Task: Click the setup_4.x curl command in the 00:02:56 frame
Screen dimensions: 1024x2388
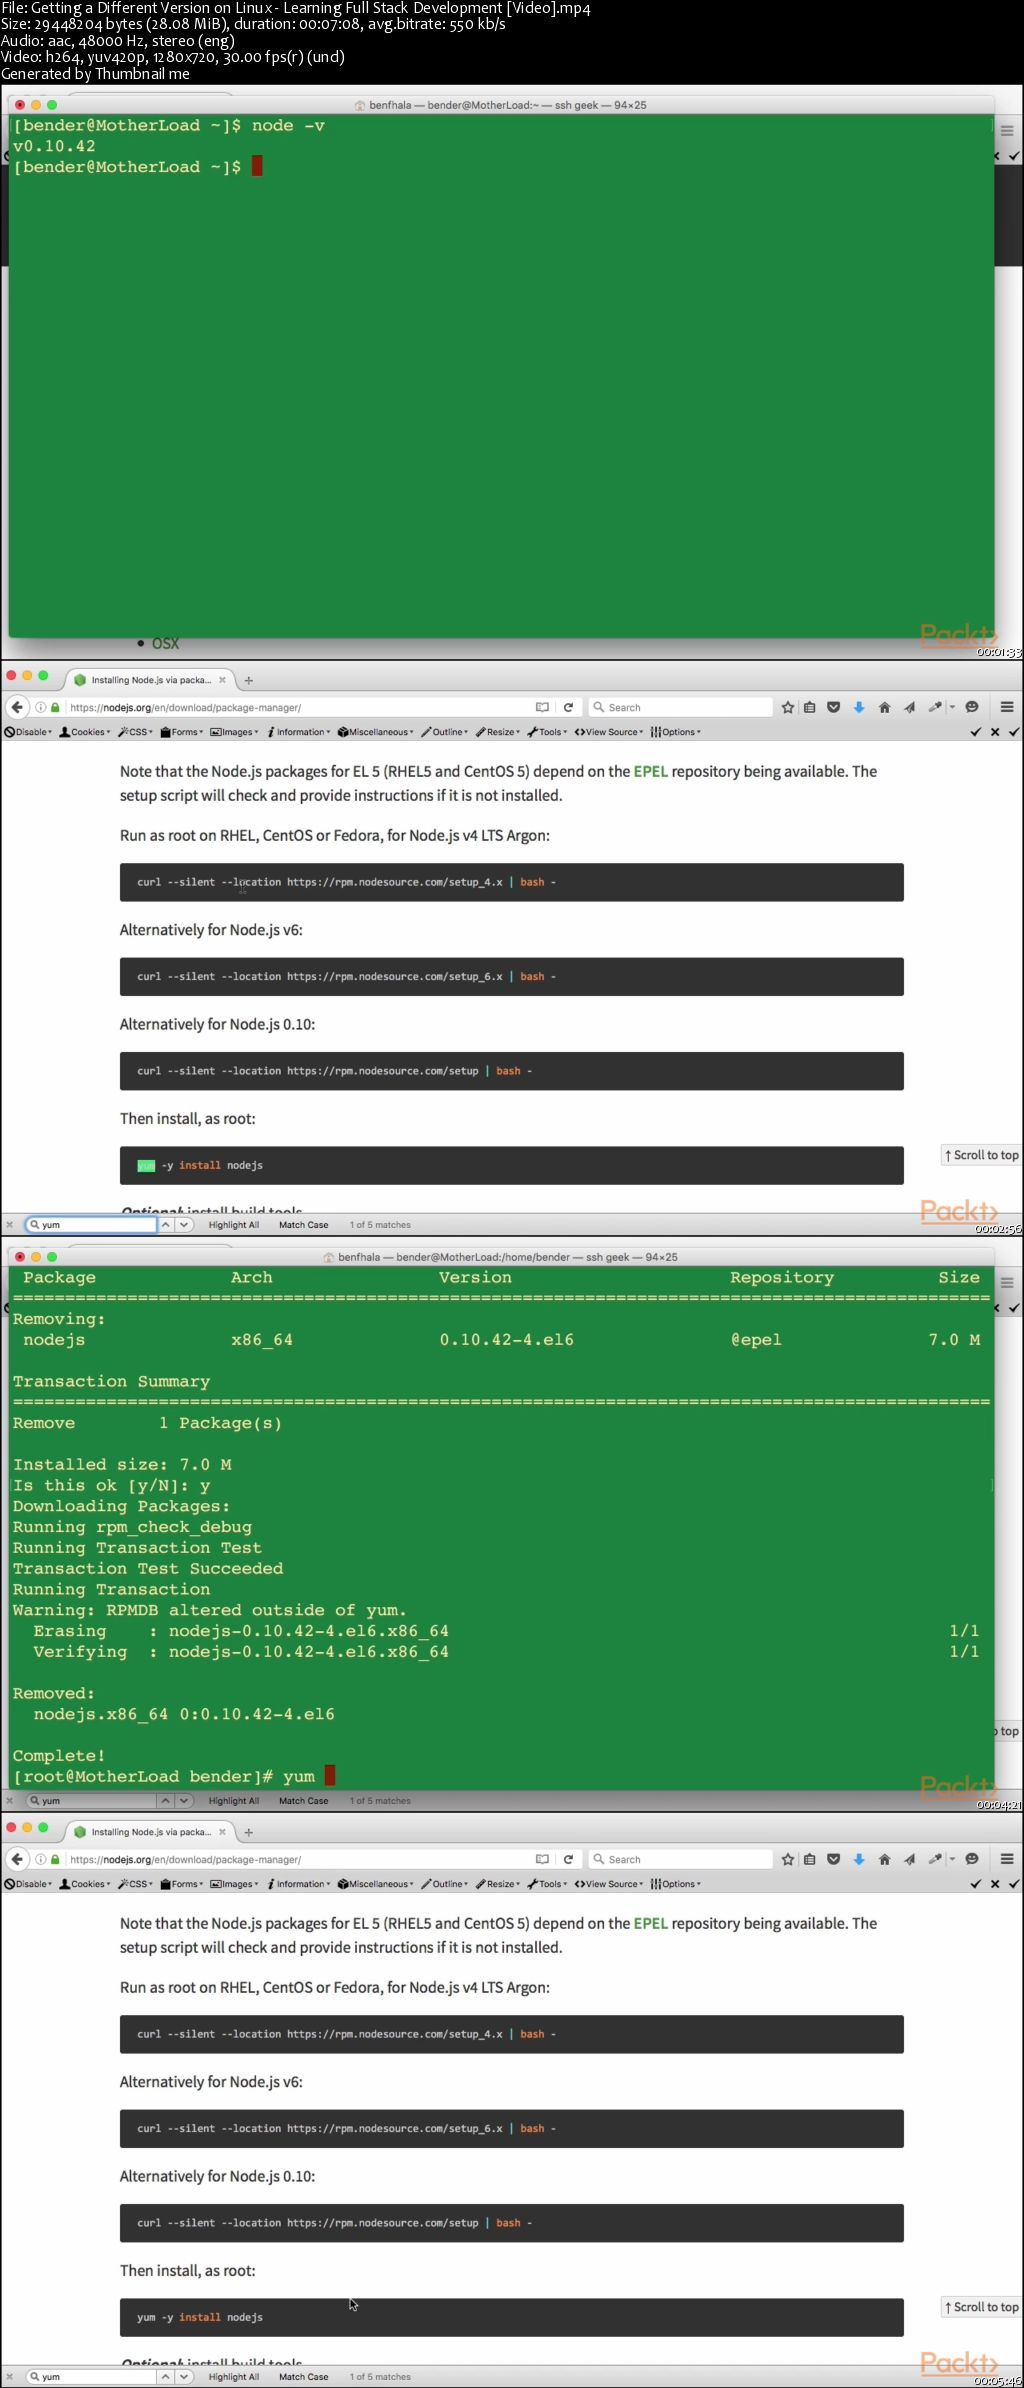Action: [346, 882]
